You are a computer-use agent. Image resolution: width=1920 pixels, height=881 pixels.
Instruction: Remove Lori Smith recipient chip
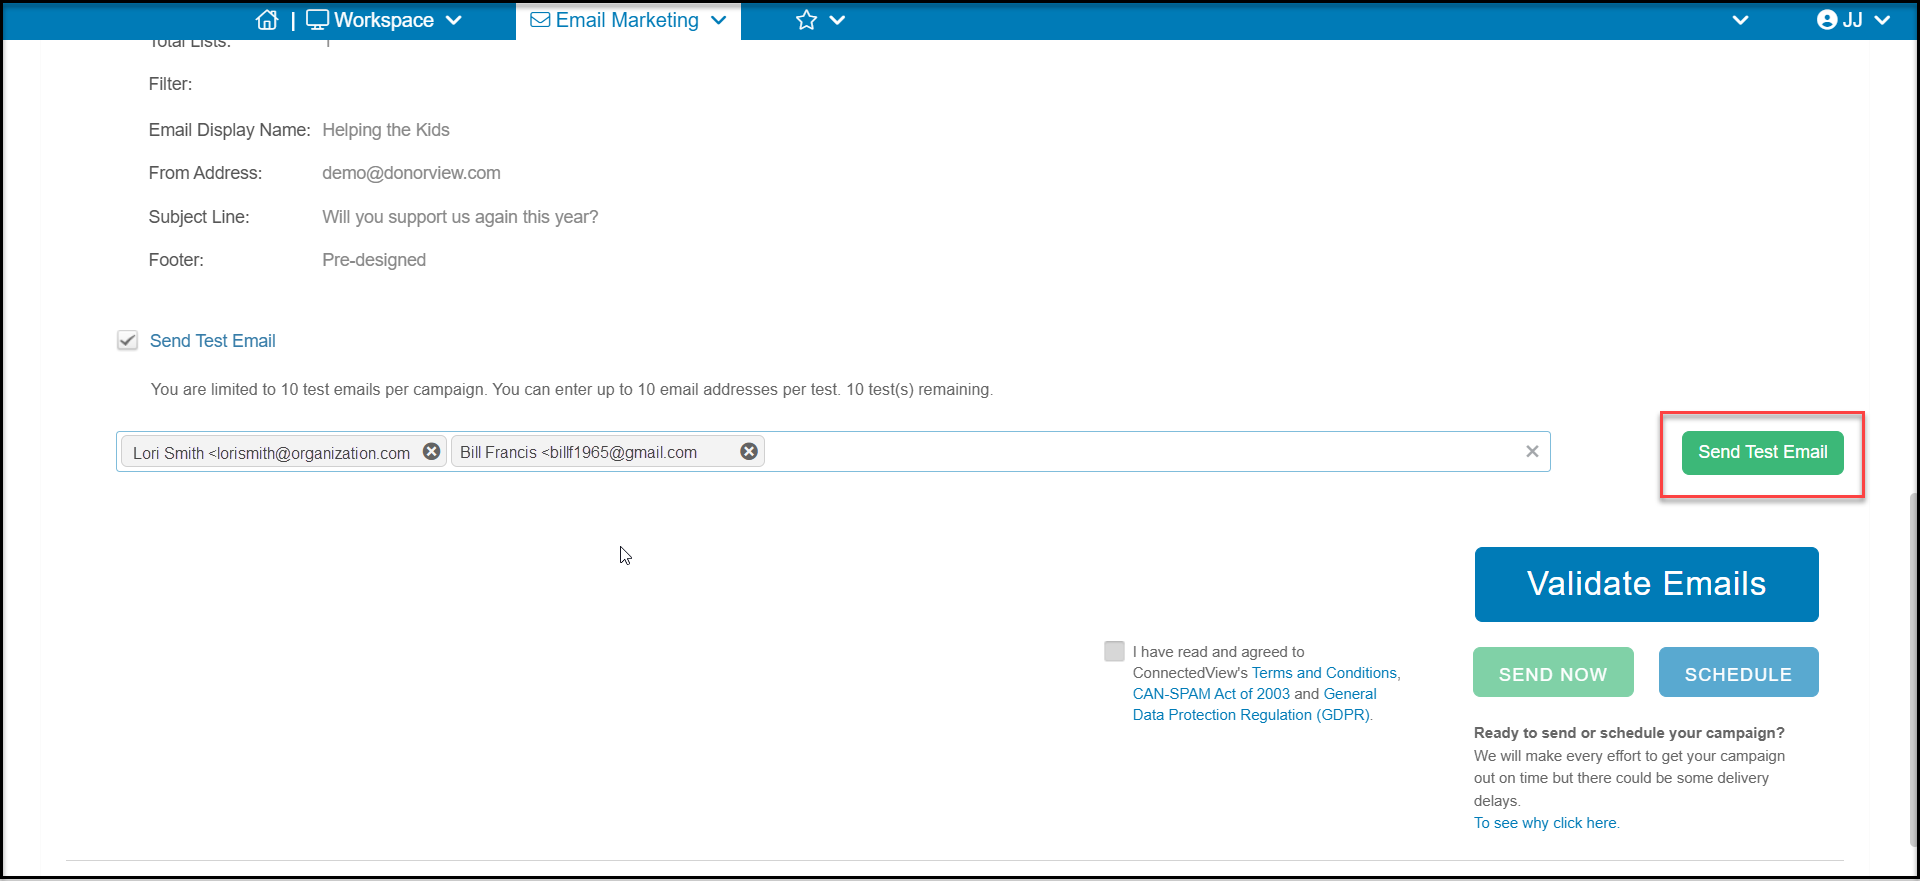432,452
